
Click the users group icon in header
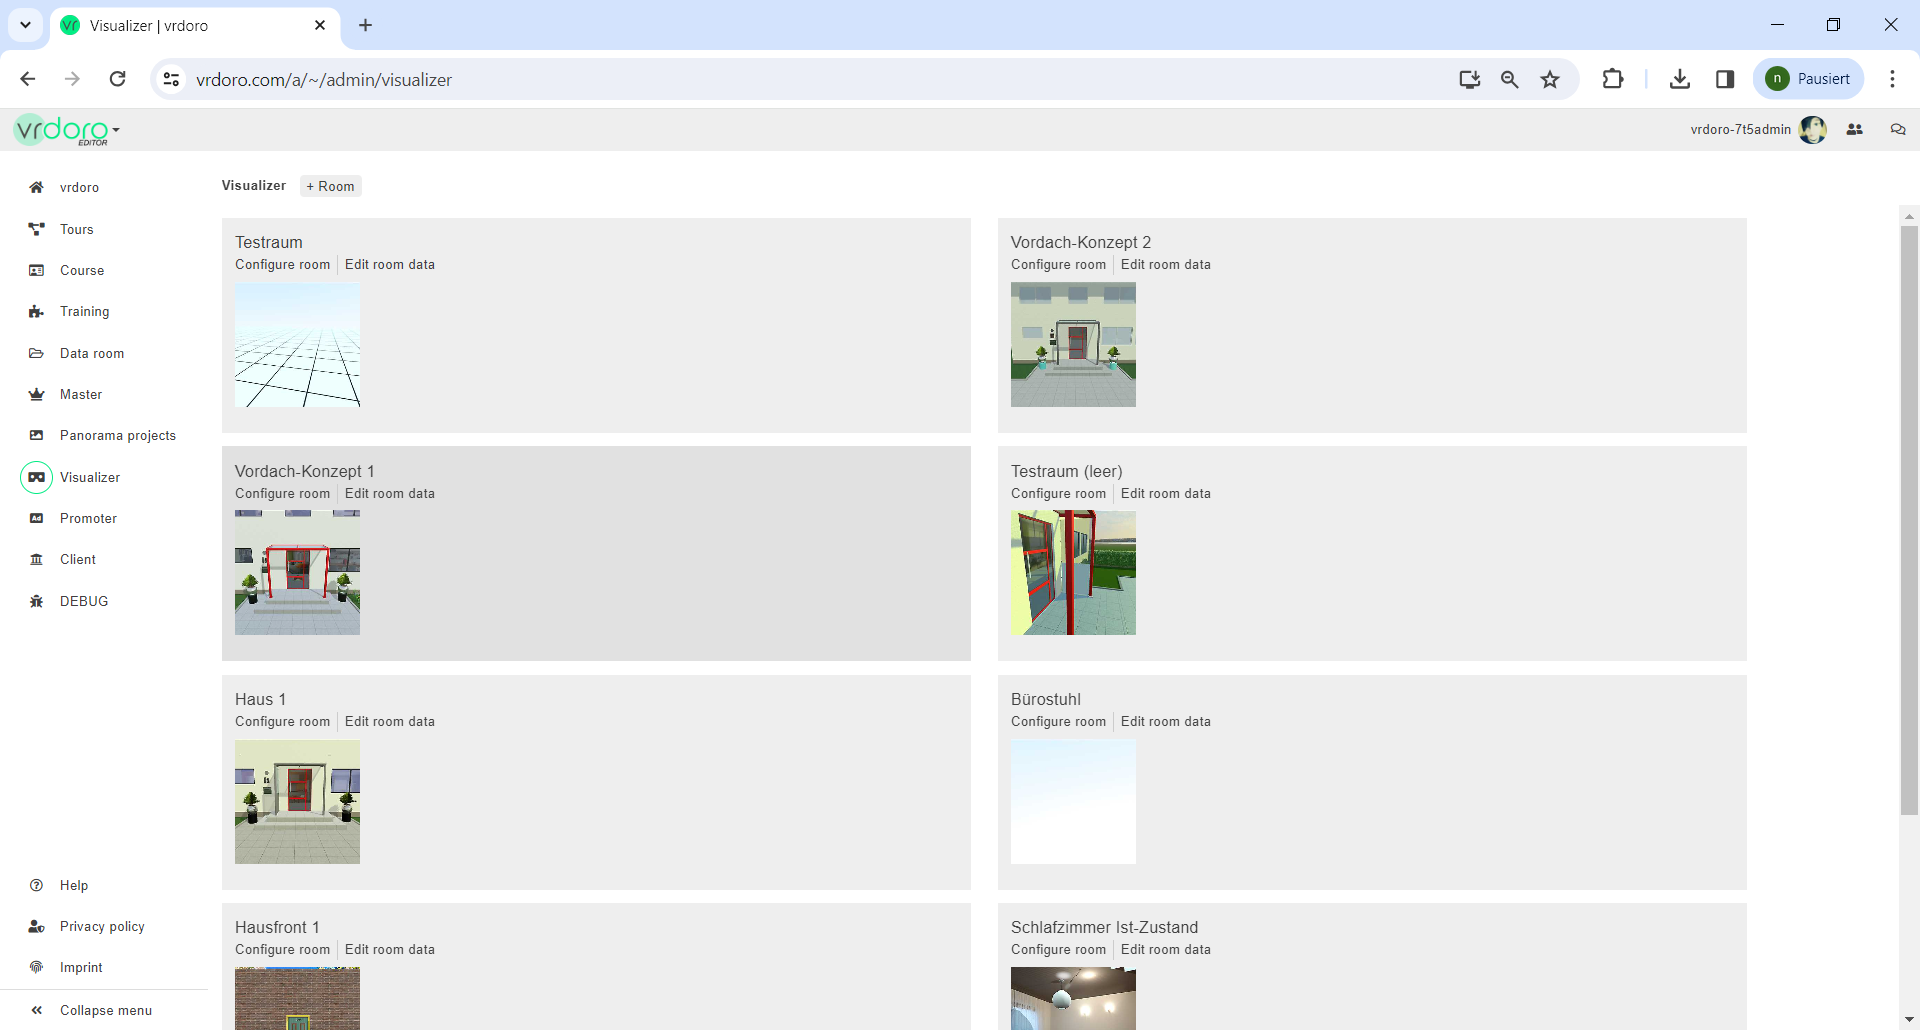point(1855,129)
